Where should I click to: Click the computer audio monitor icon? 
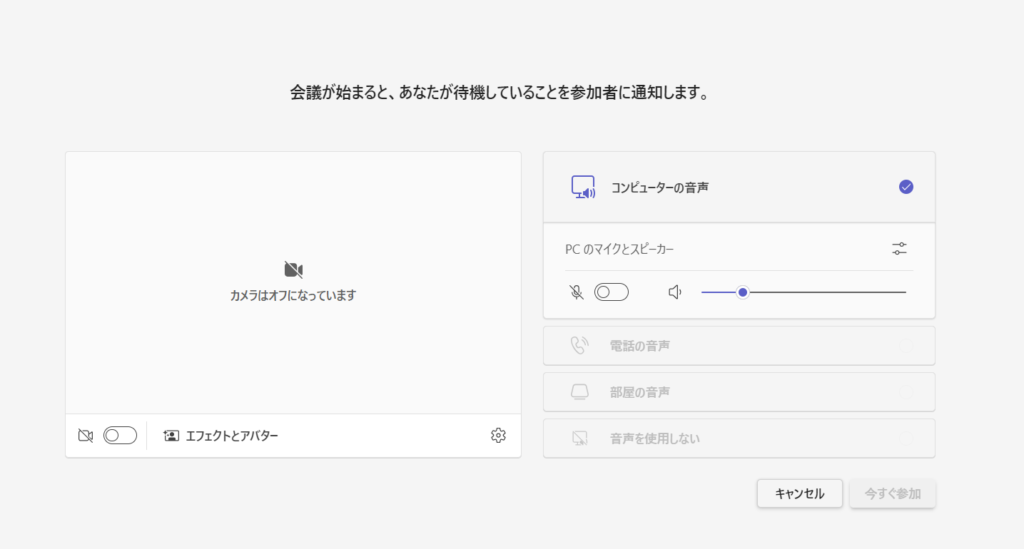coord(583,187)
